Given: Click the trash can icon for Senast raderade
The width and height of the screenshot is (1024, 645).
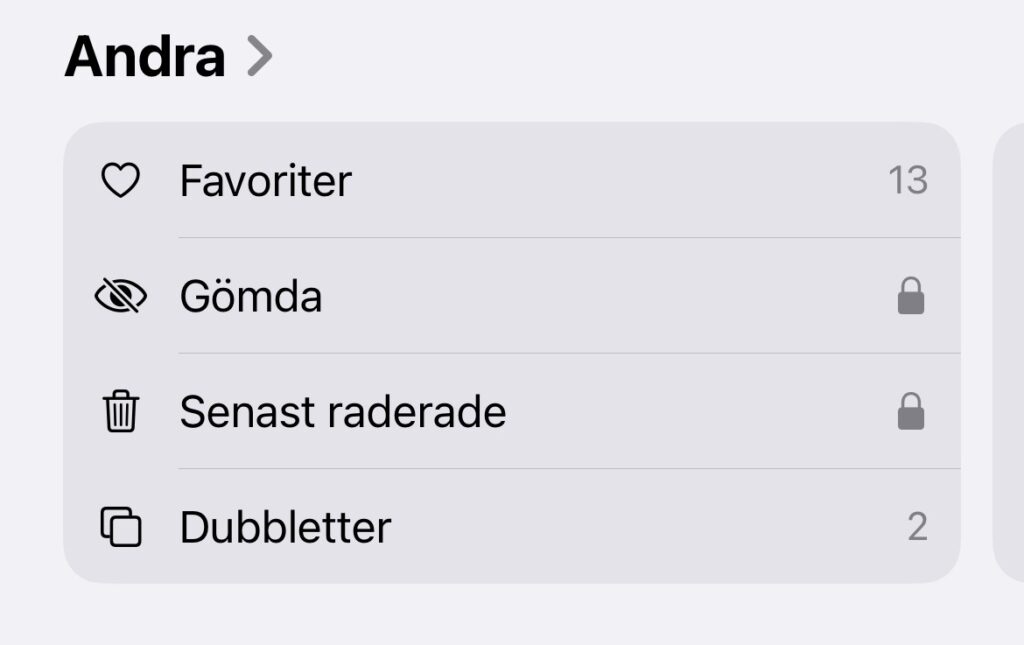Looking at the screenshot, I should 121,412.
